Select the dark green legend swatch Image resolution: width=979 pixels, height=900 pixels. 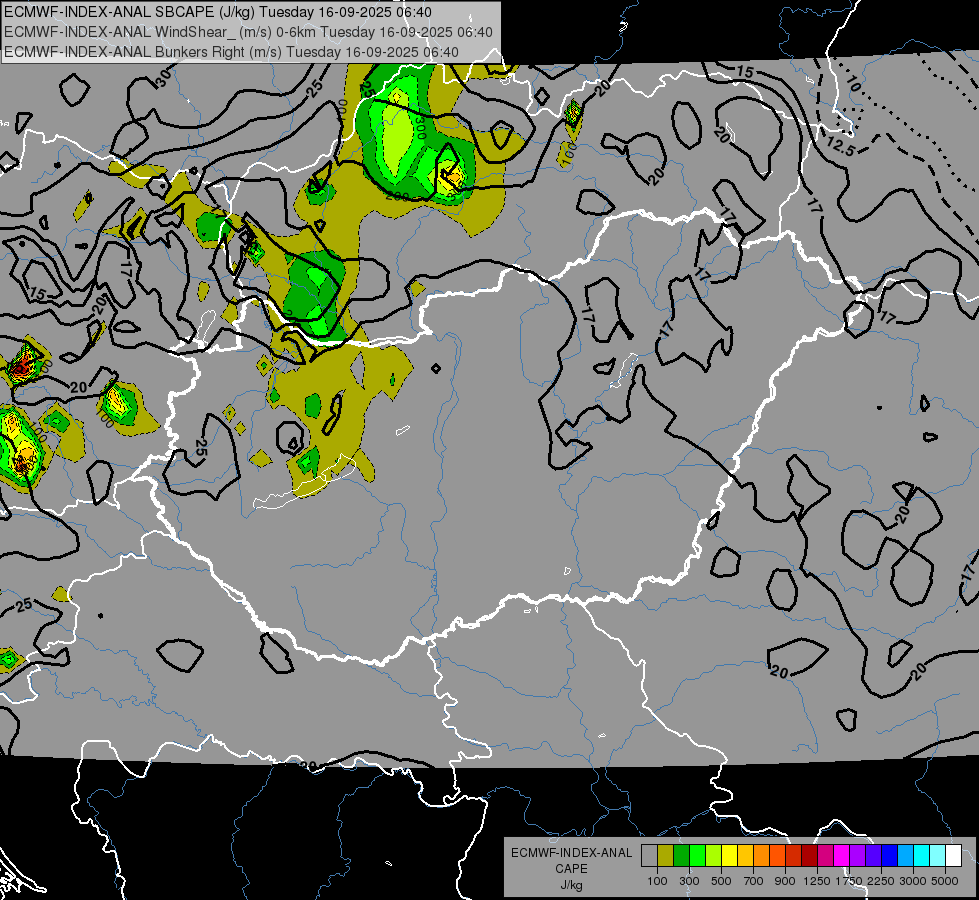click(x=681, y=856)
